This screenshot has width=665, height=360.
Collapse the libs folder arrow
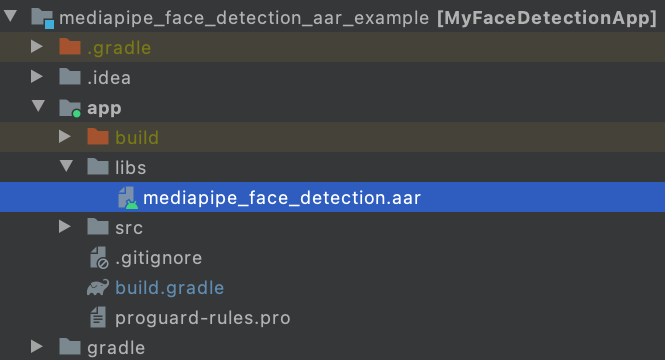(66, 166)
